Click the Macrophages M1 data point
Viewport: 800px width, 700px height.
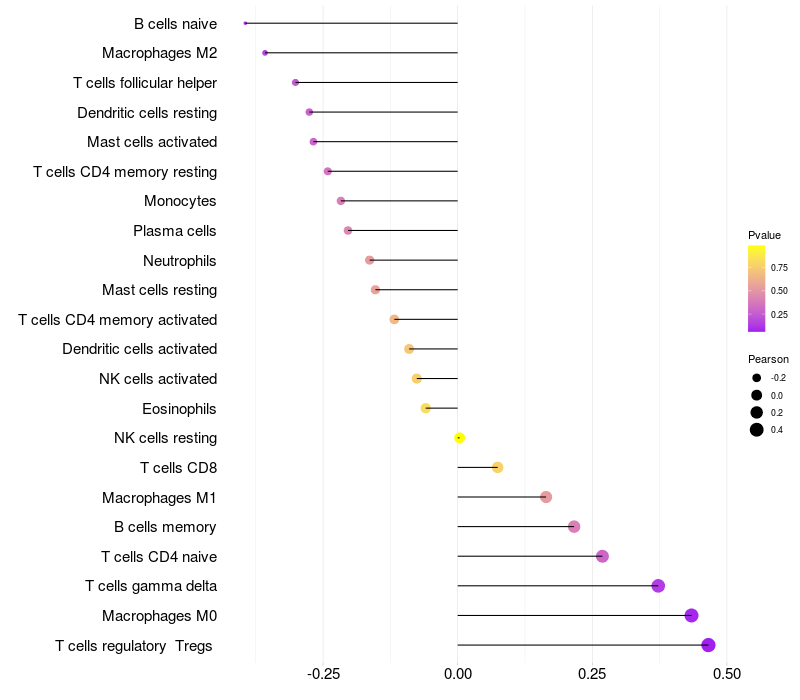coord(546,497)
